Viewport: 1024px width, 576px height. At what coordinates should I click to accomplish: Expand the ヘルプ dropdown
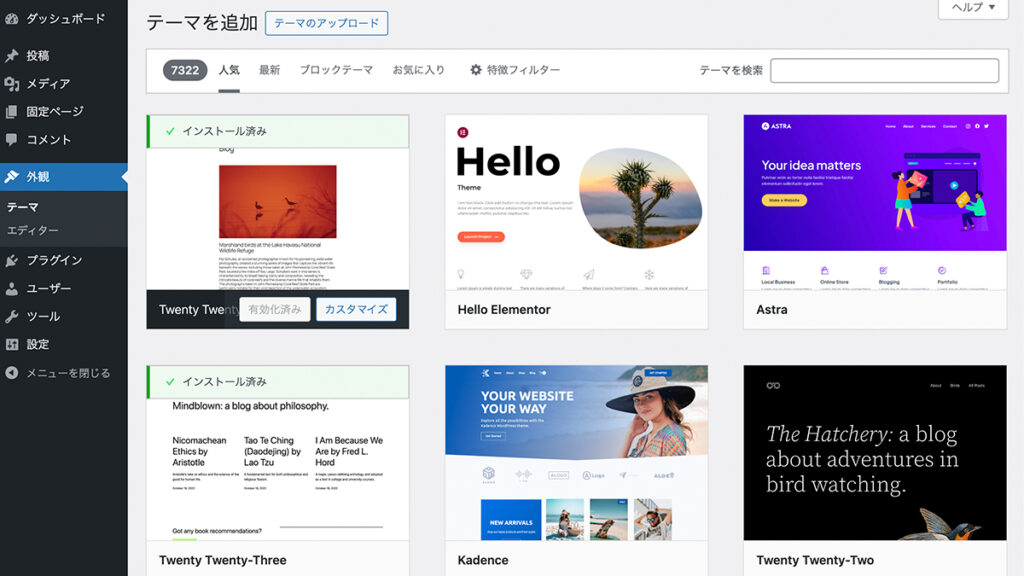[x=973, y=8]
